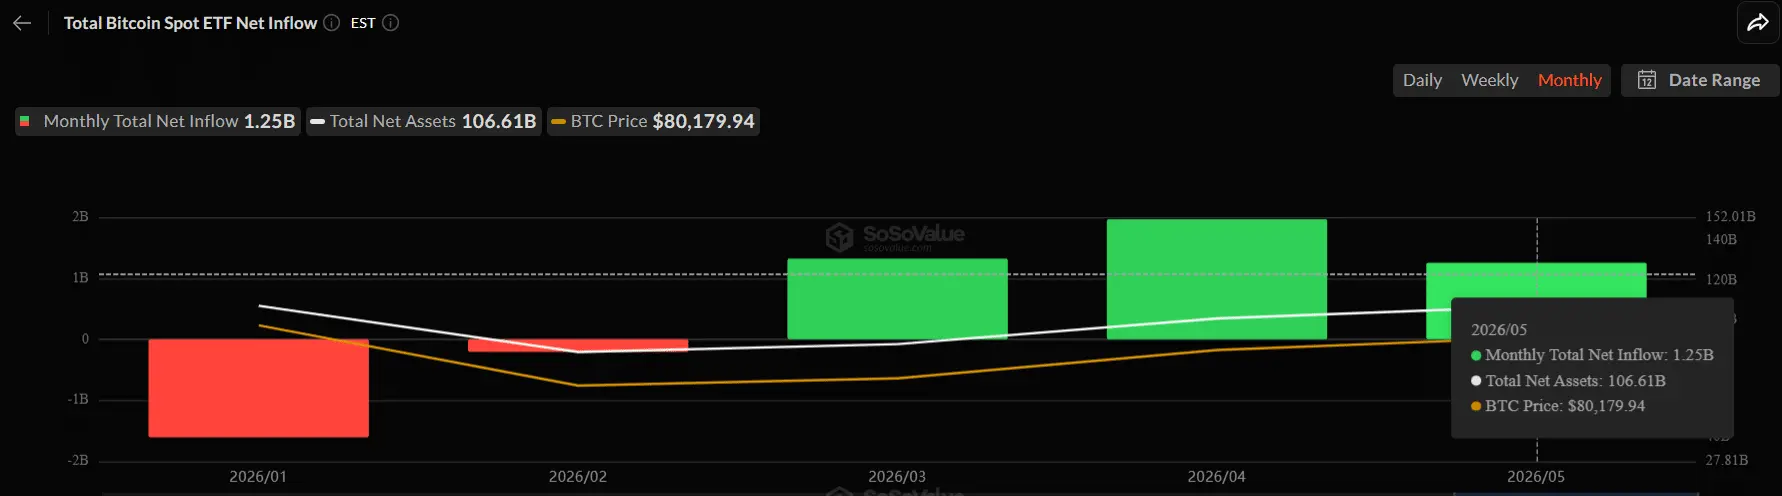Click the EST timezone label
Screen dimensions: 1782x496
363,23
